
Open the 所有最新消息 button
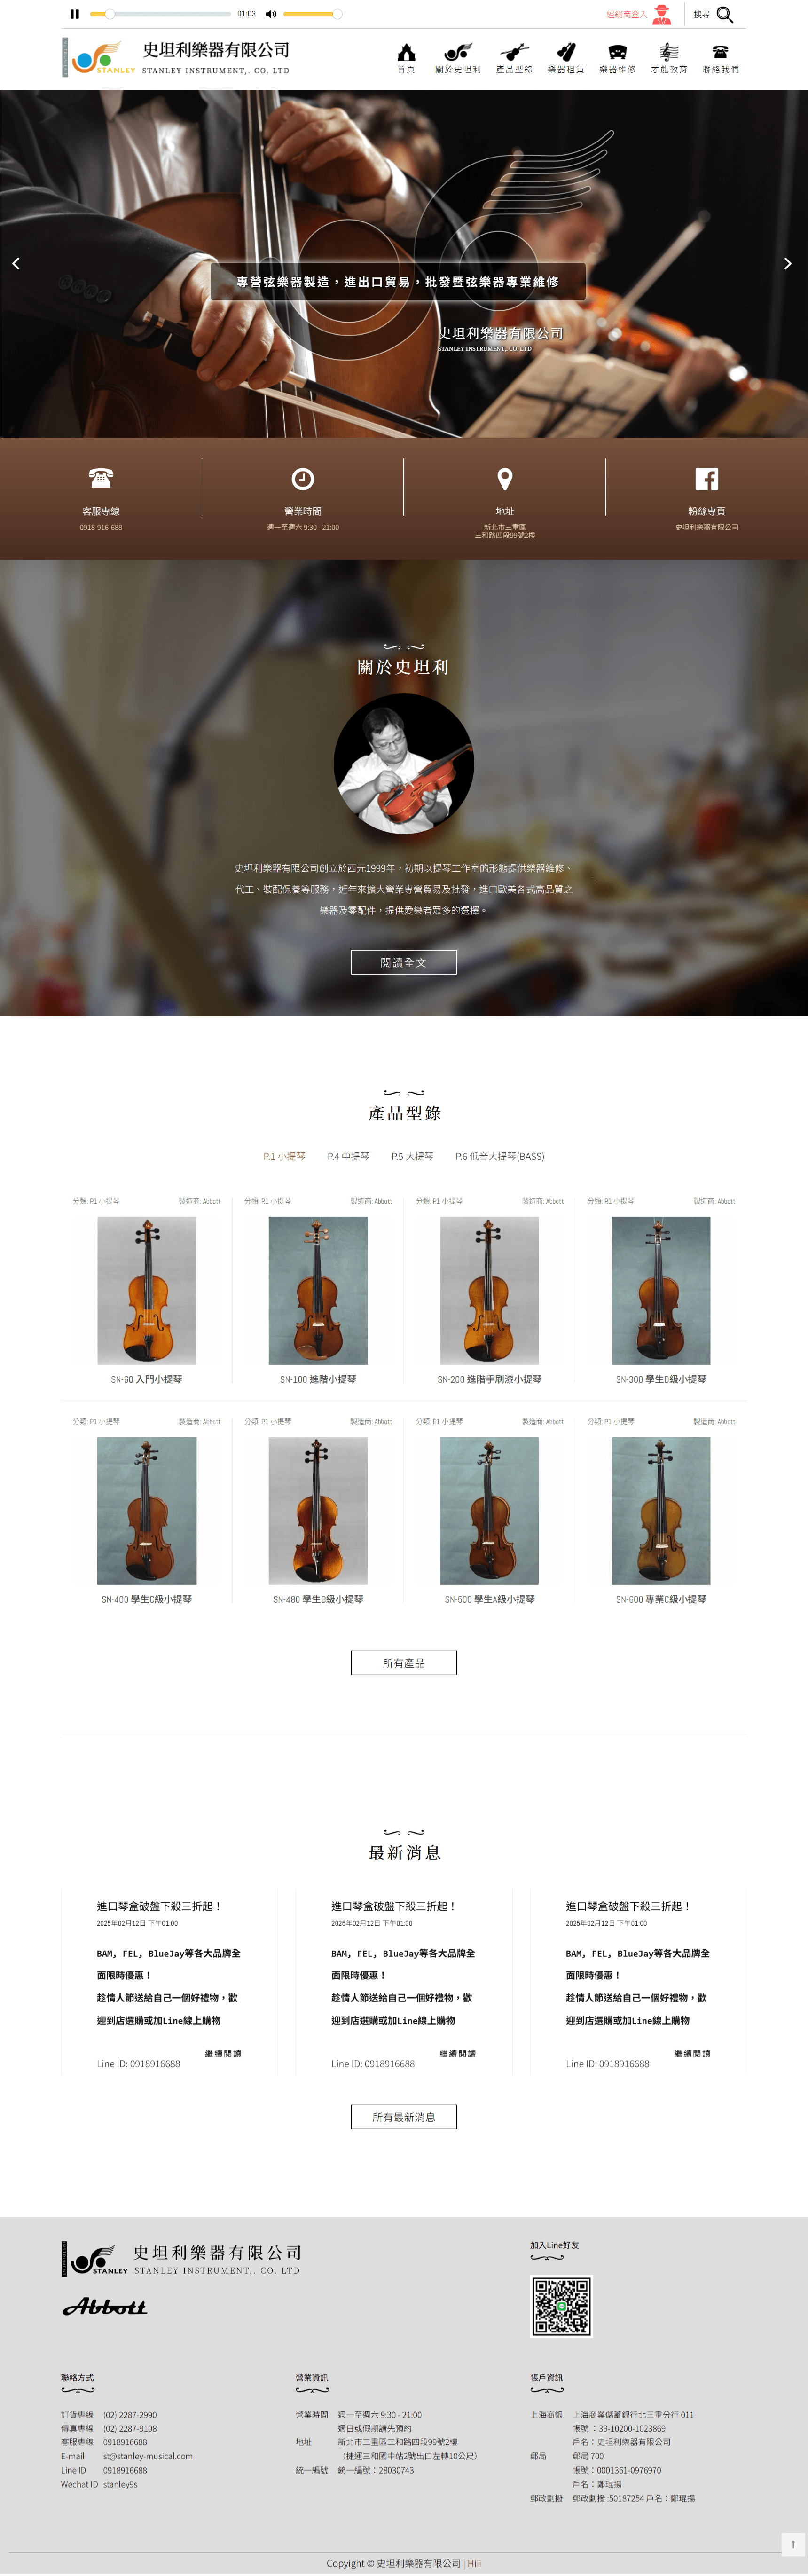pos(404,2117)
